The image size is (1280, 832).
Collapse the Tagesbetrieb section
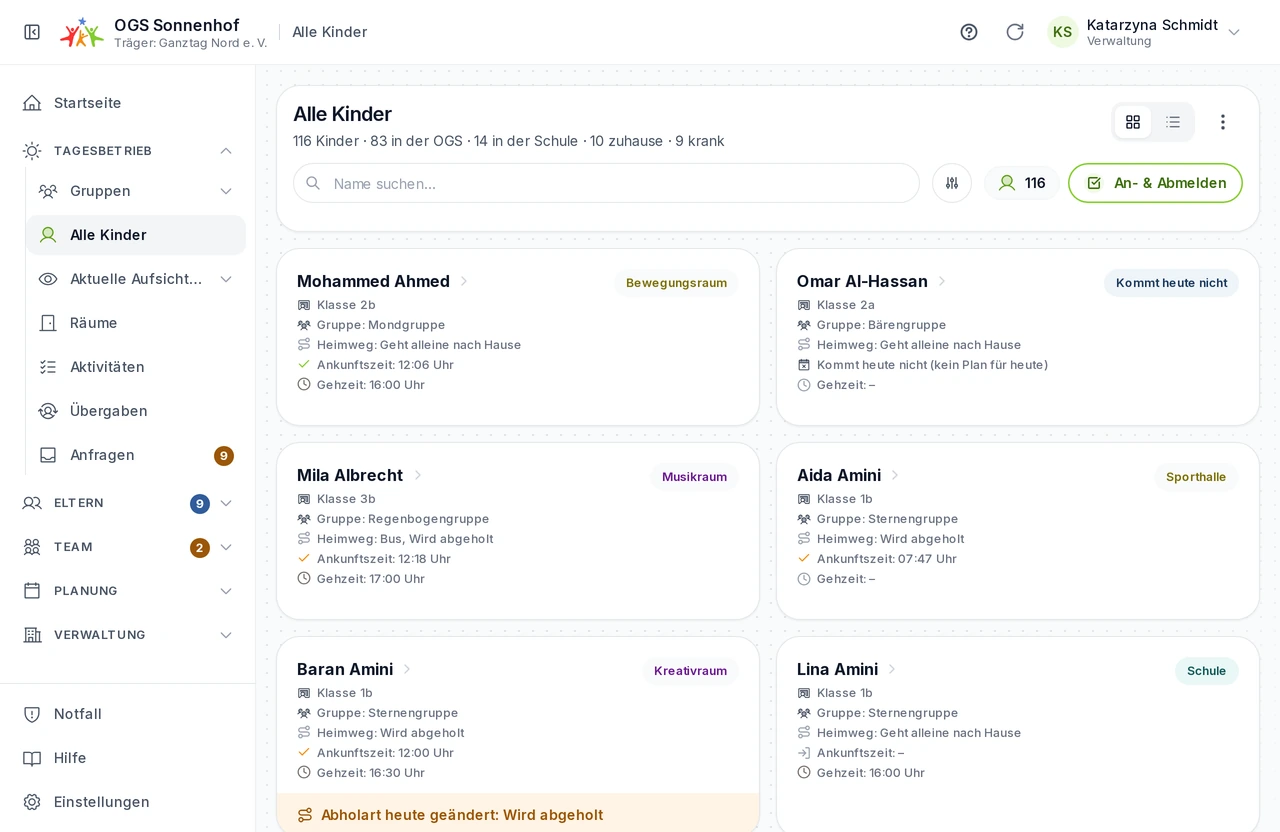(226, 151)
